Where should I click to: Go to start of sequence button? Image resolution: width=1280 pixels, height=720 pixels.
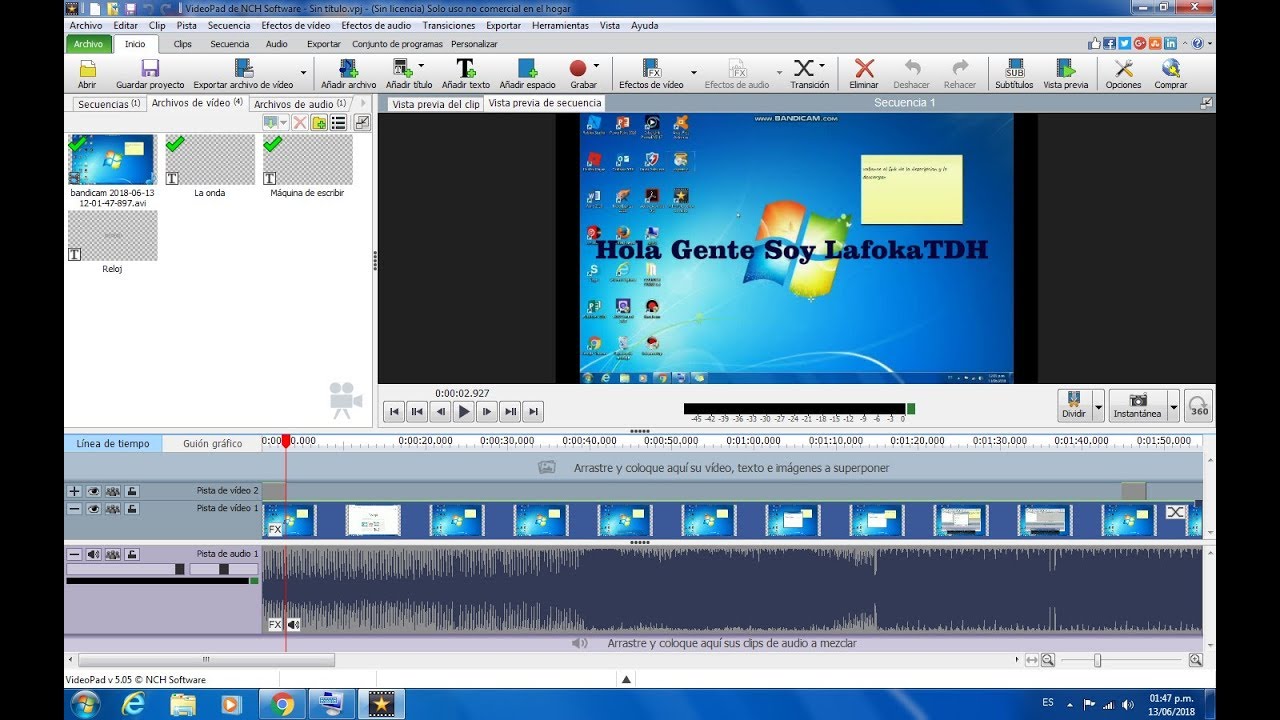(x=394, y=411)
